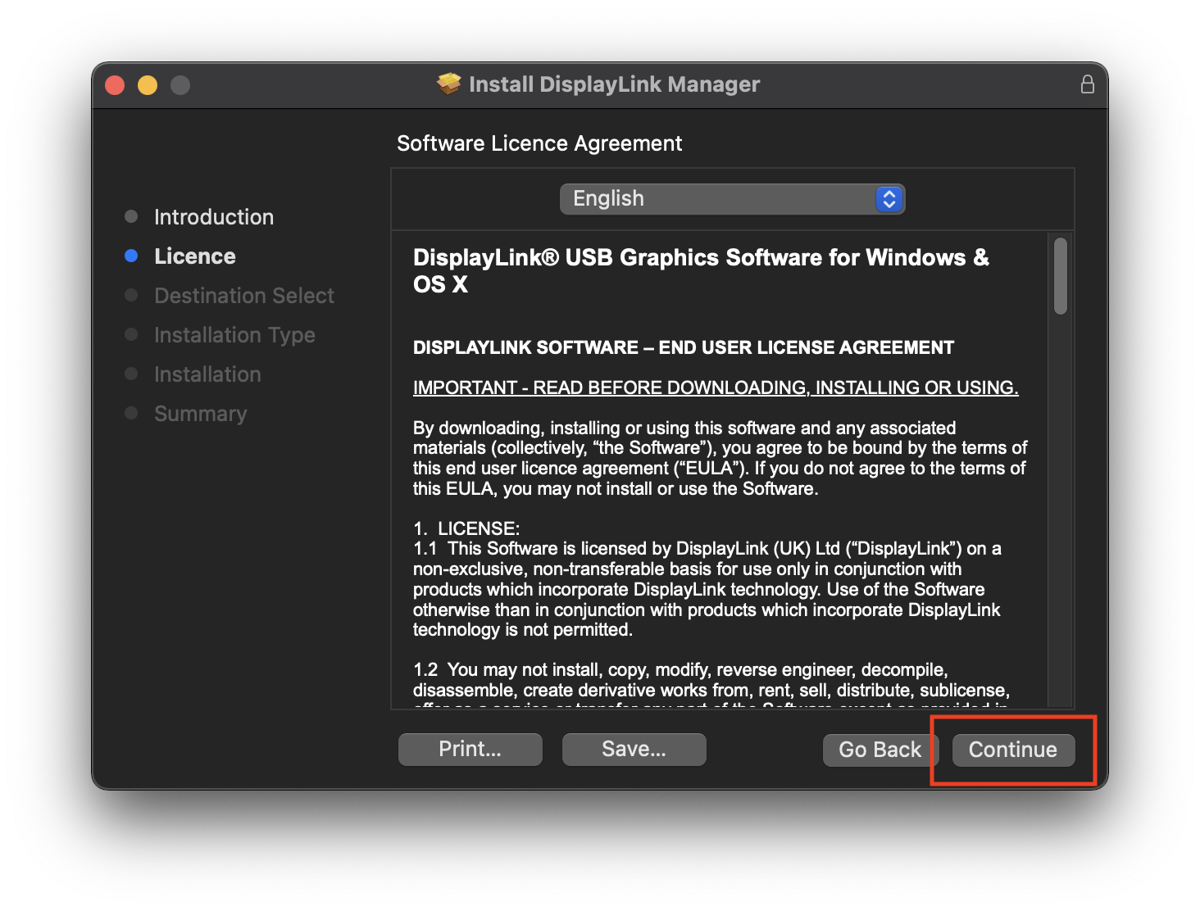
Task: Click the blue up-down arrows on the language selector
Action: coord(888,199)
